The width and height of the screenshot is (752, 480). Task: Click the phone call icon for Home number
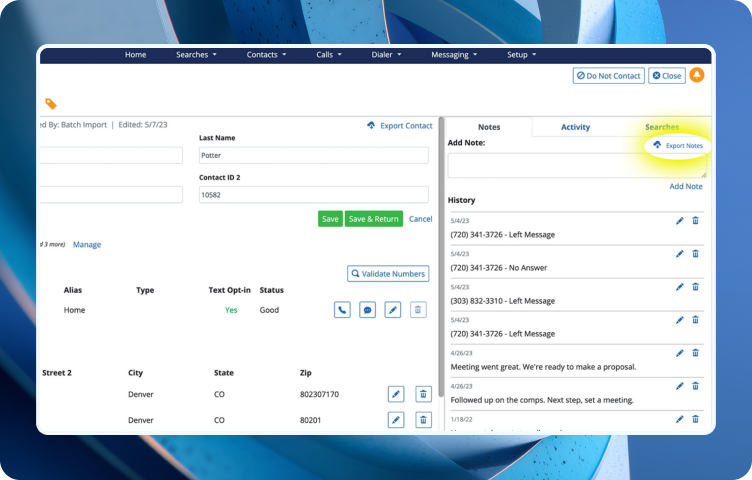coord(342,310)
